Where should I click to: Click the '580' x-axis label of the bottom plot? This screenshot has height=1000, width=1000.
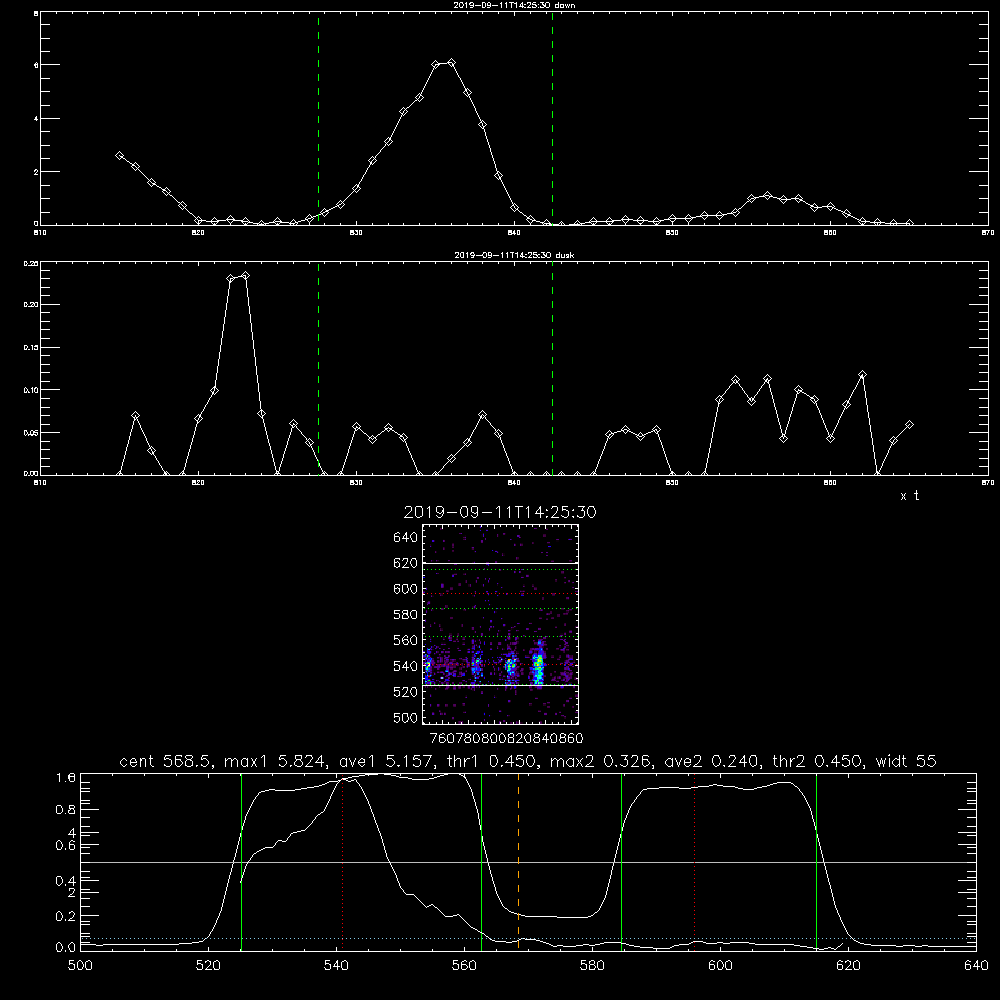tap(592, 966)
